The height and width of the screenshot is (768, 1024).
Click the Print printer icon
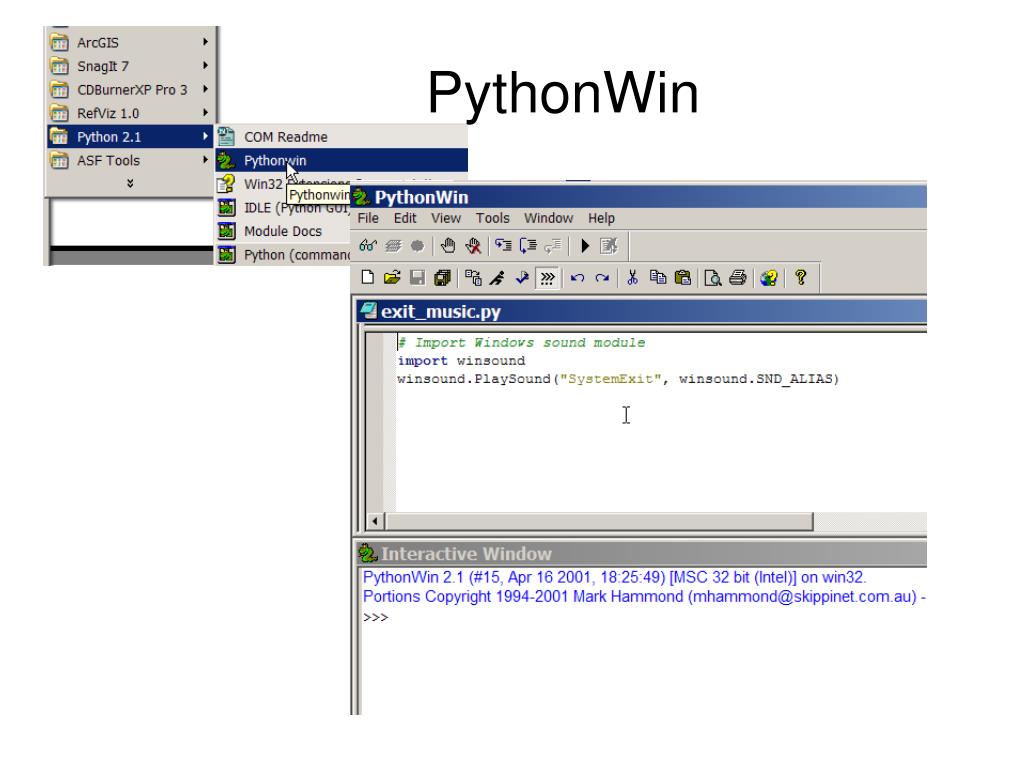[x=737, y=278]
